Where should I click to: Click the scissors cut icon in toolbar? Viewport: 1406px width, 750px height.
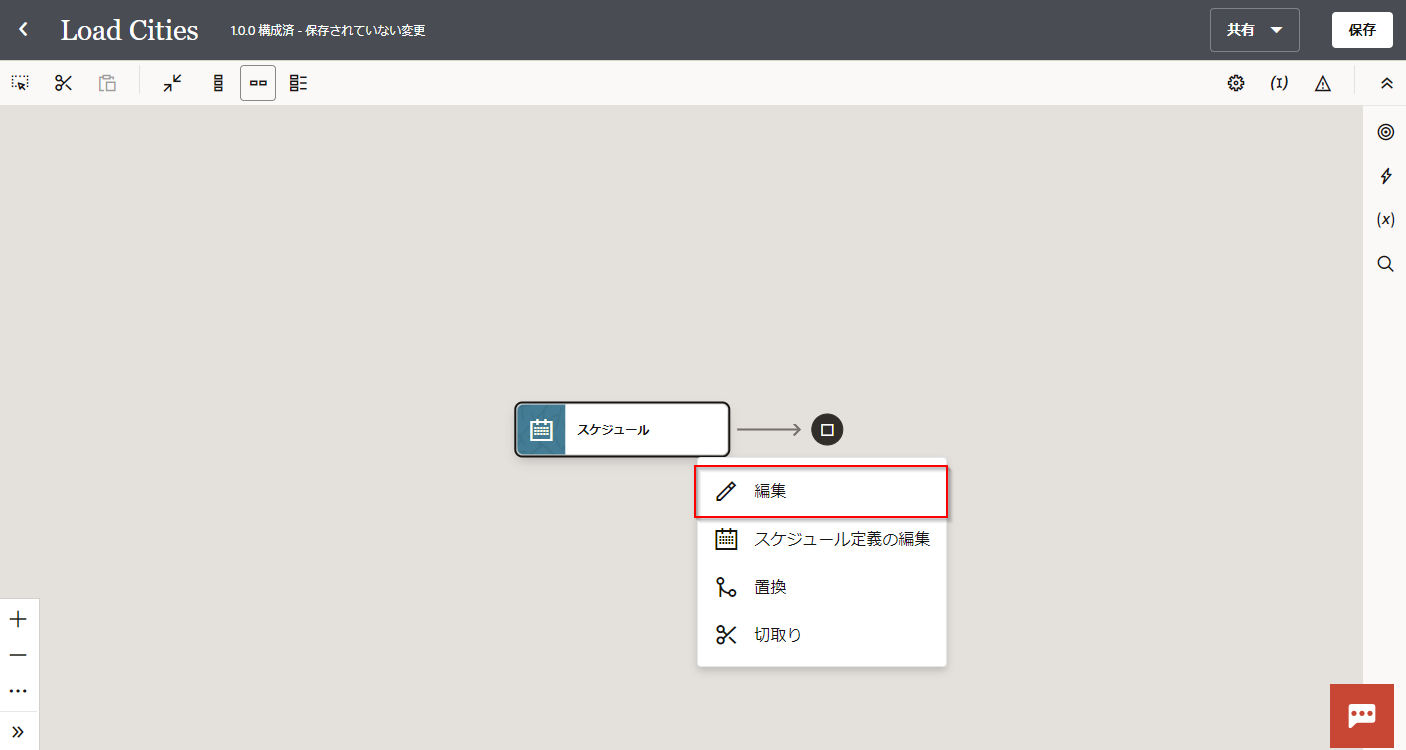click(64, 83)
